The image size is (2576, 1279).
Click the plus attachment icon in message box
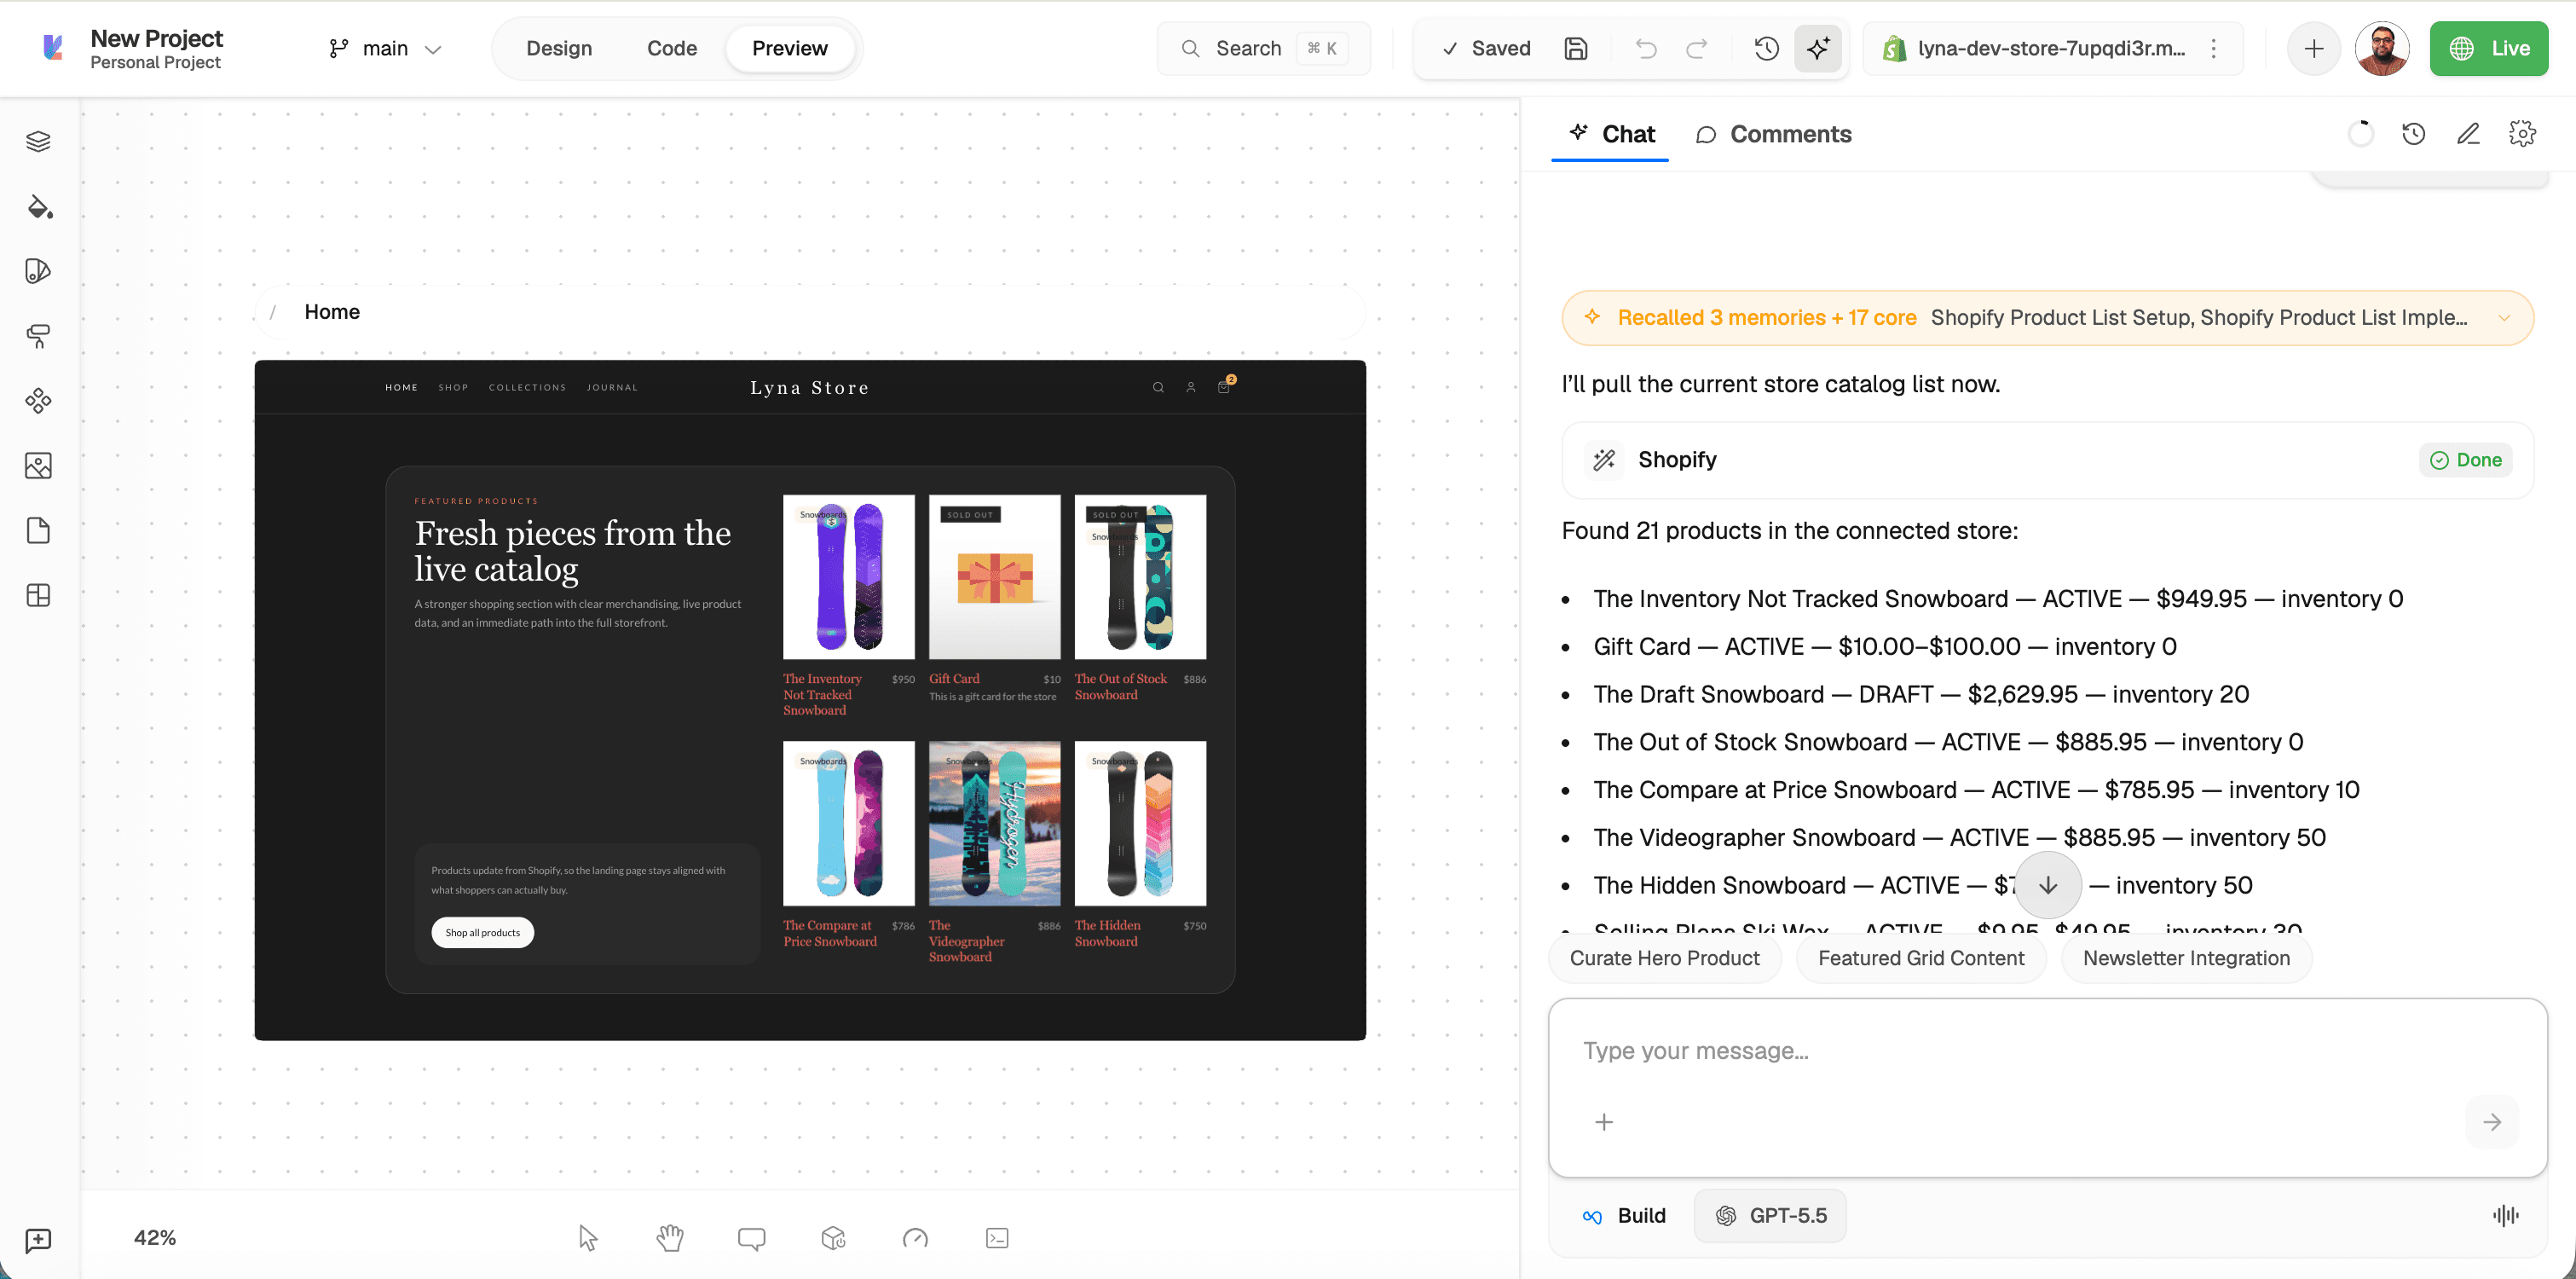pos(1604,1122)
